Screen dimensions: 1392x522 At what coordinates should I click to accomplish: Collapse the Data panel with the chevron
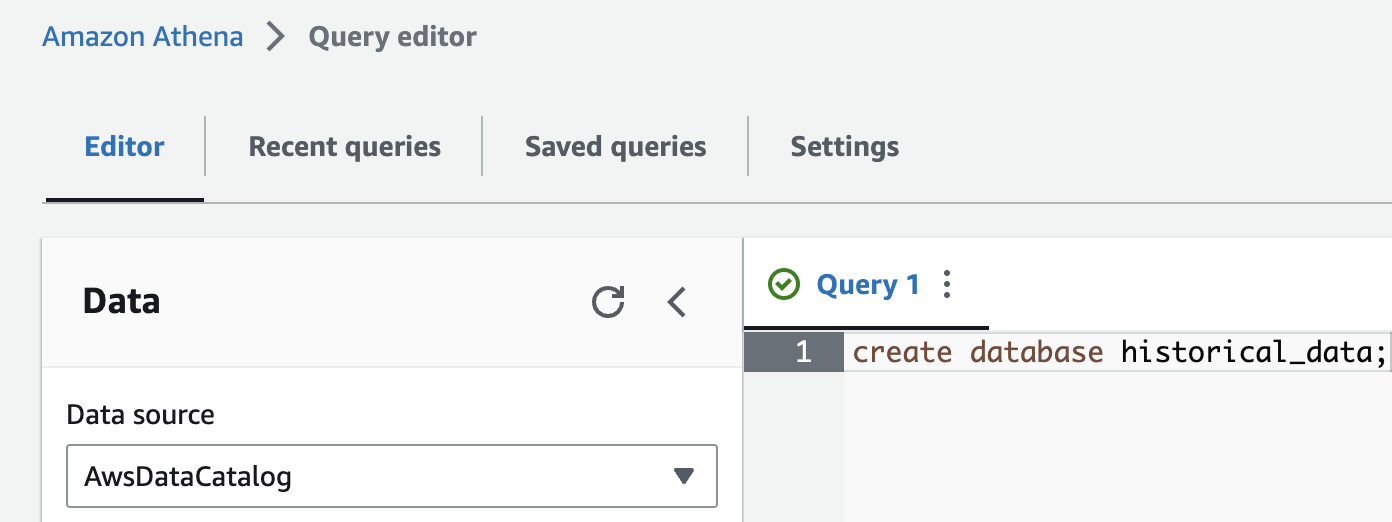(677, 301)
